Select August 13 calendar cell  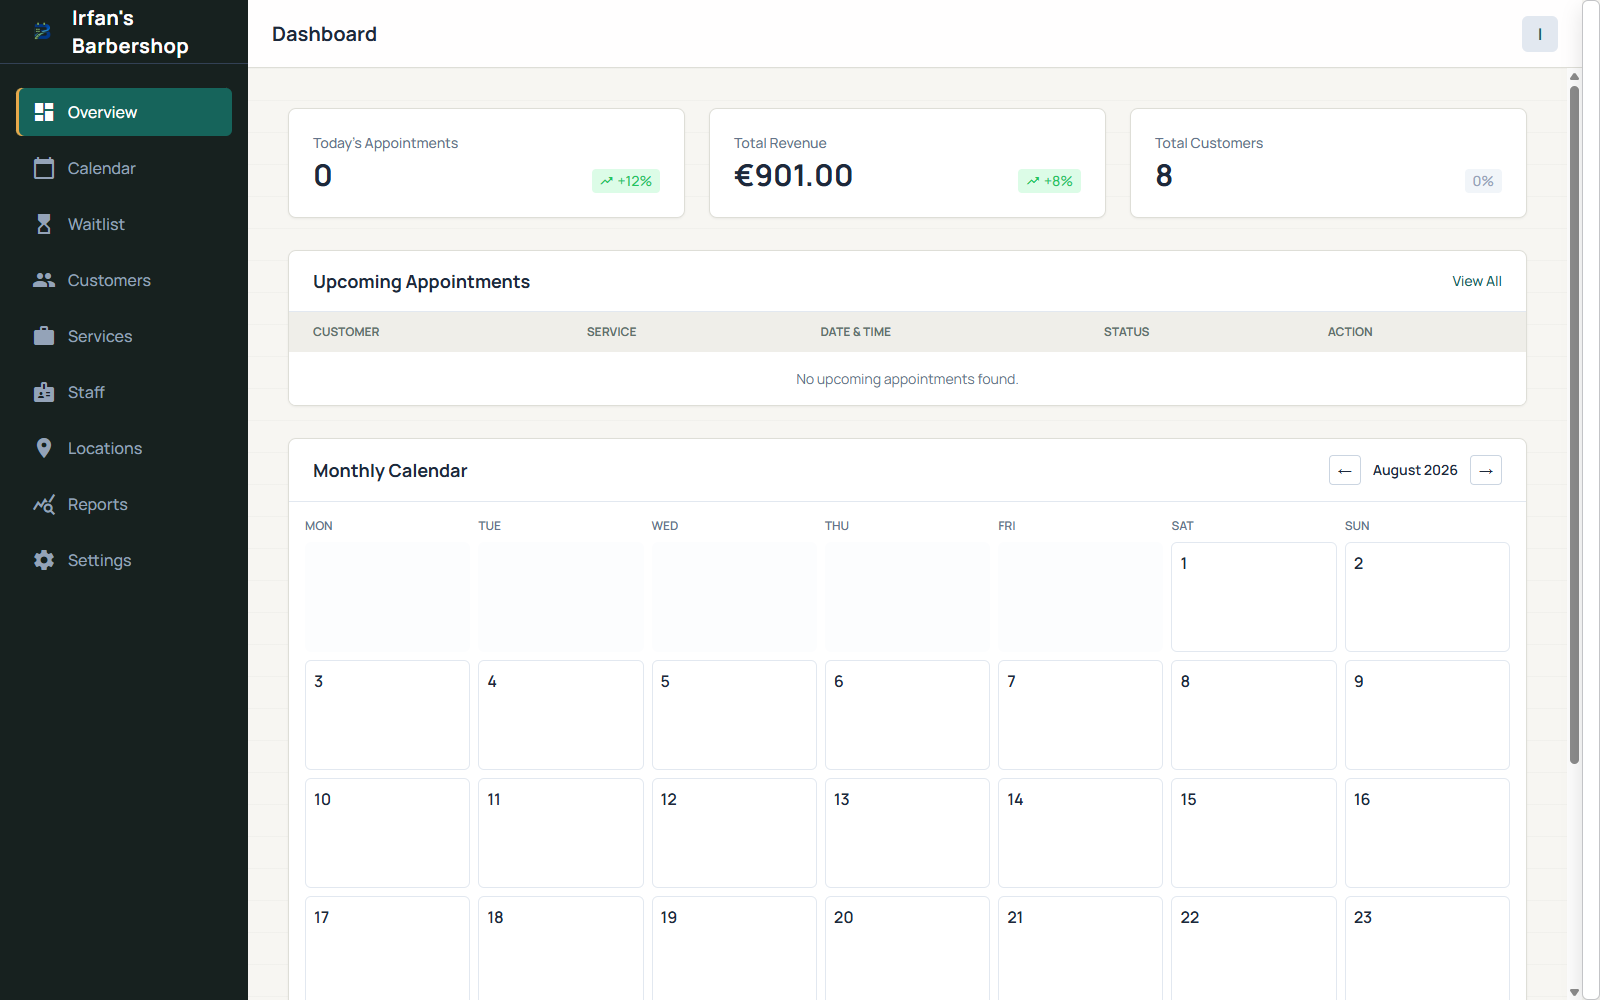[x=907, y=833]
